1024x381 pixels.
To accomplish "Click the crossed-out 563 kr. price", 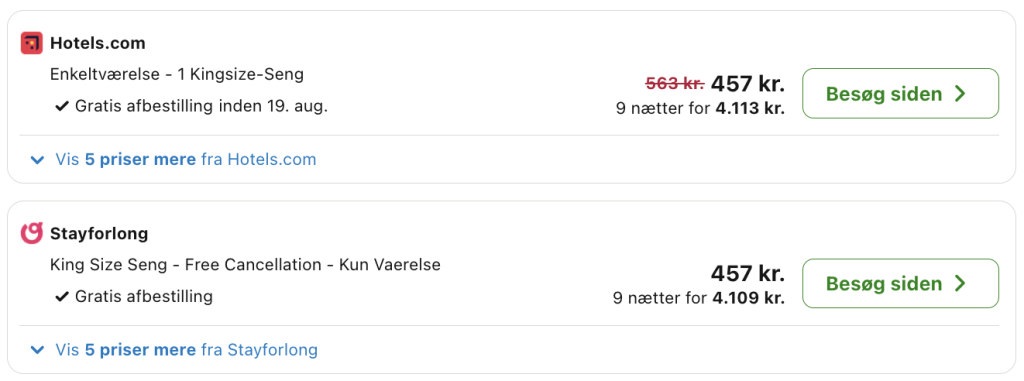I will 675,83.
